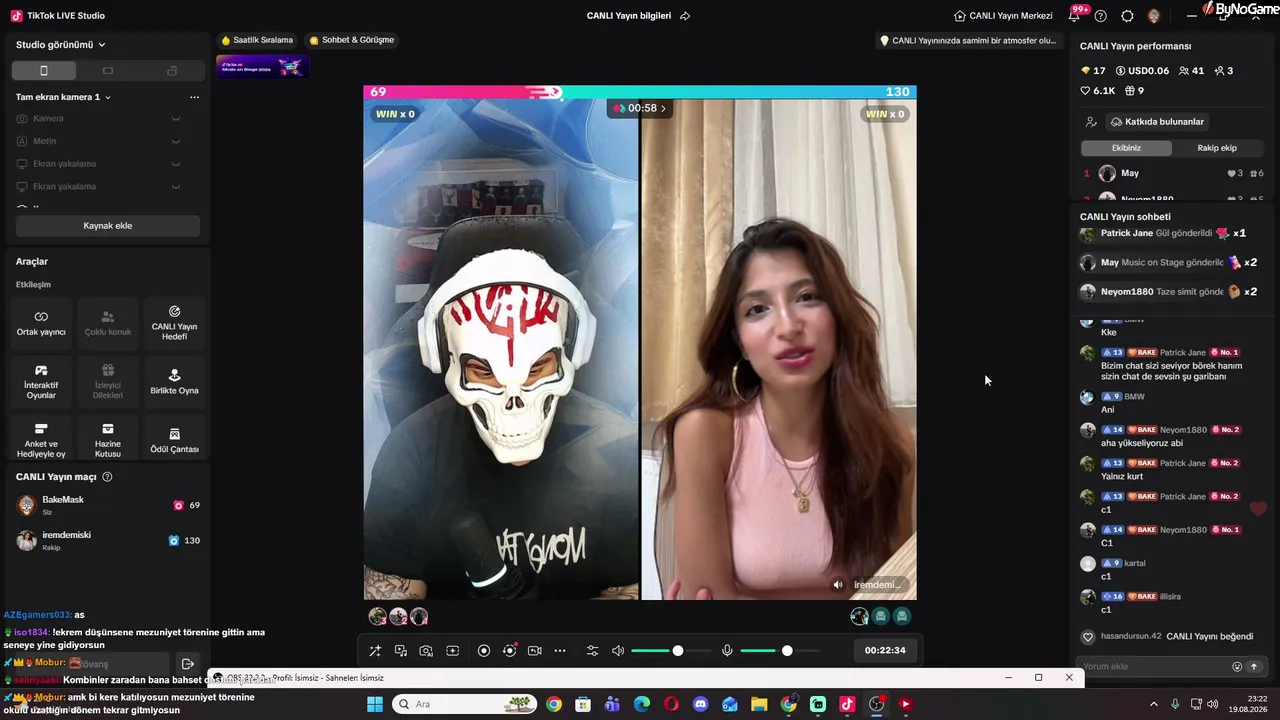The height and width of the screenshot is (720, 1280).
Task: Send the comment with the arrow button
Action: tap(1254, 667)
